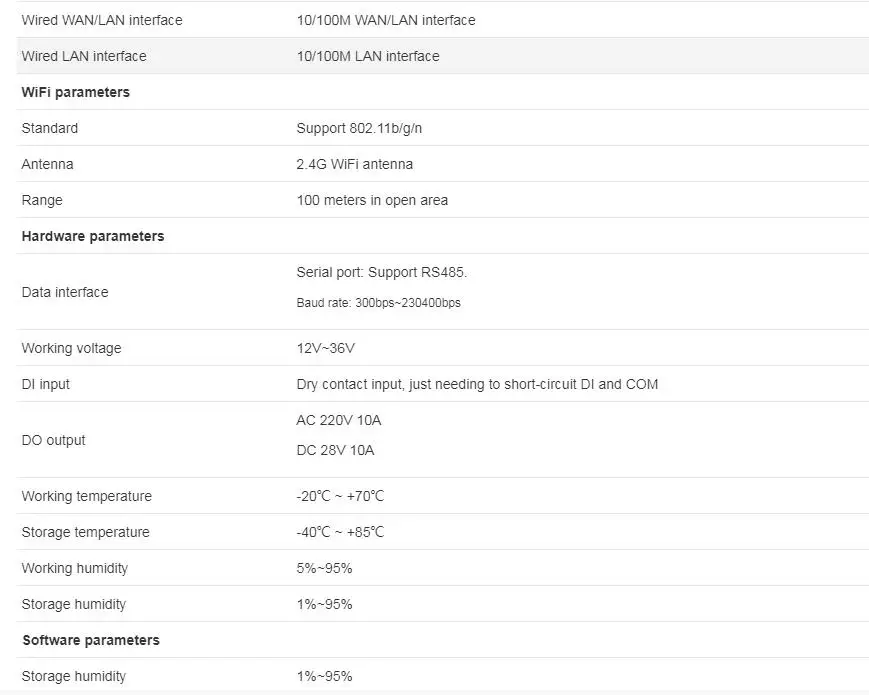Click the 'Wired WAN/LAN interface' label

[x=102, y=20]
